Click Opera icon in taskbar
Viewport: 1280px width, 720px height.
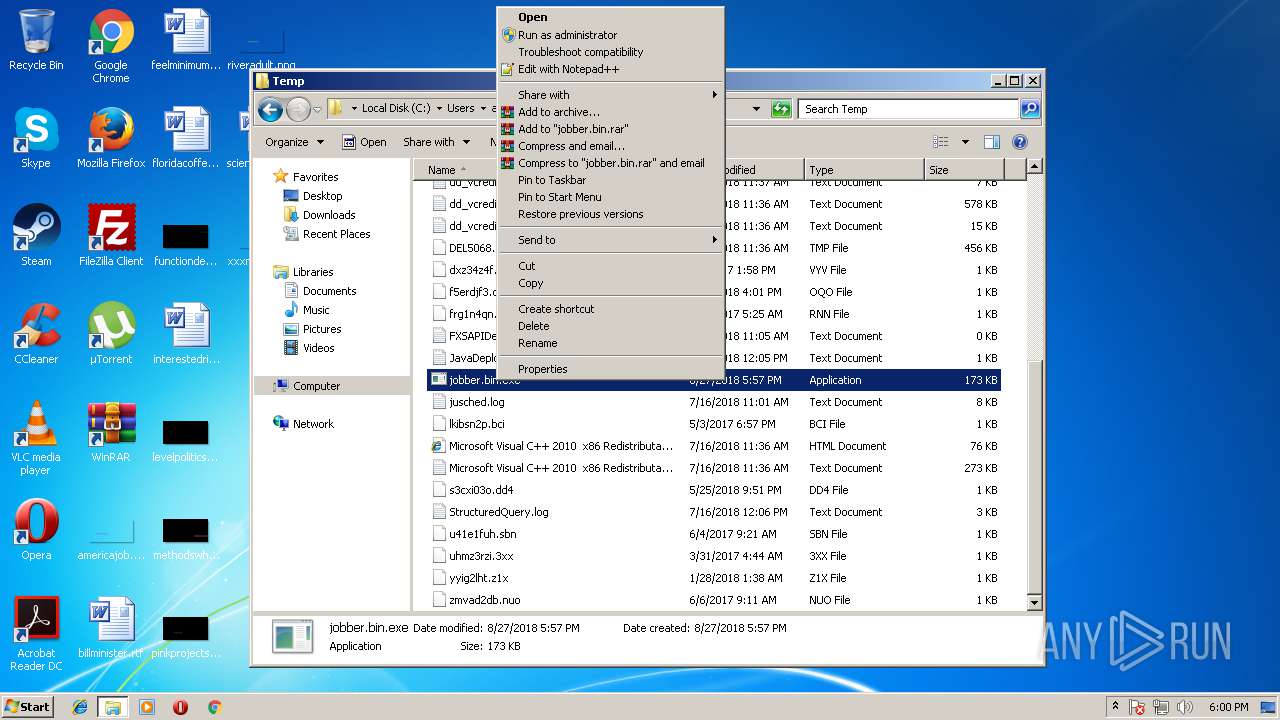[x=181, y=707]
